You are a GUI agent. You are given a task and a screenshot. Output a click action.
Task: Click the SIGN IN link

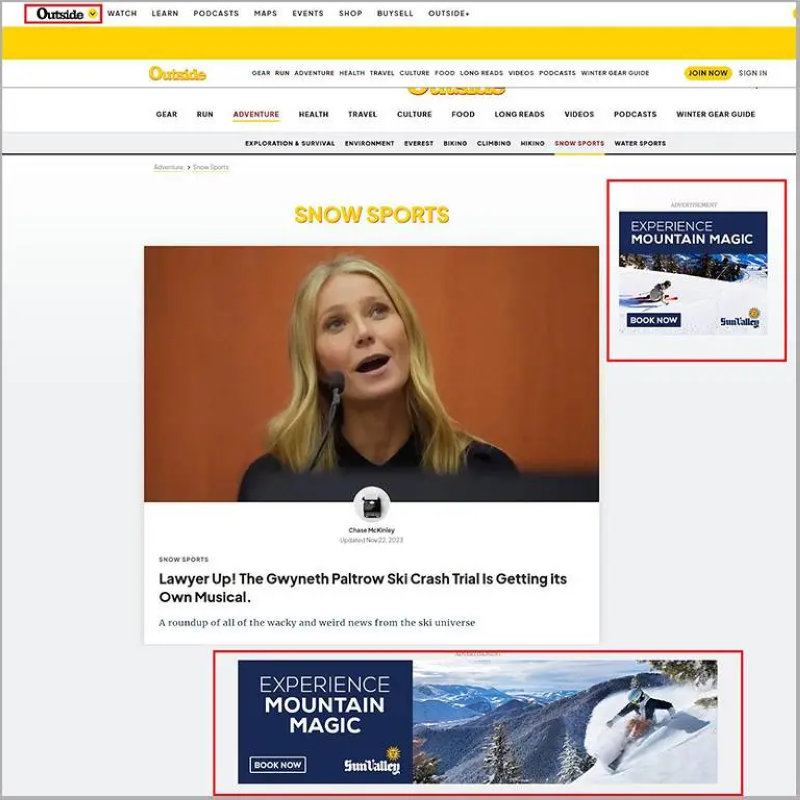pyautogui.click(x=756, y=73)
